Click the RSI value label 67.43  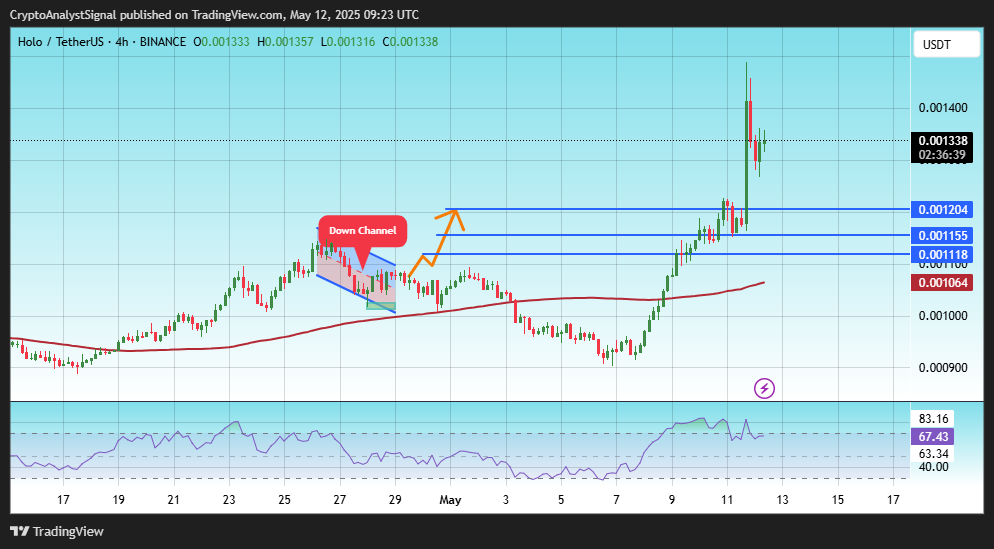coord(933,436)
